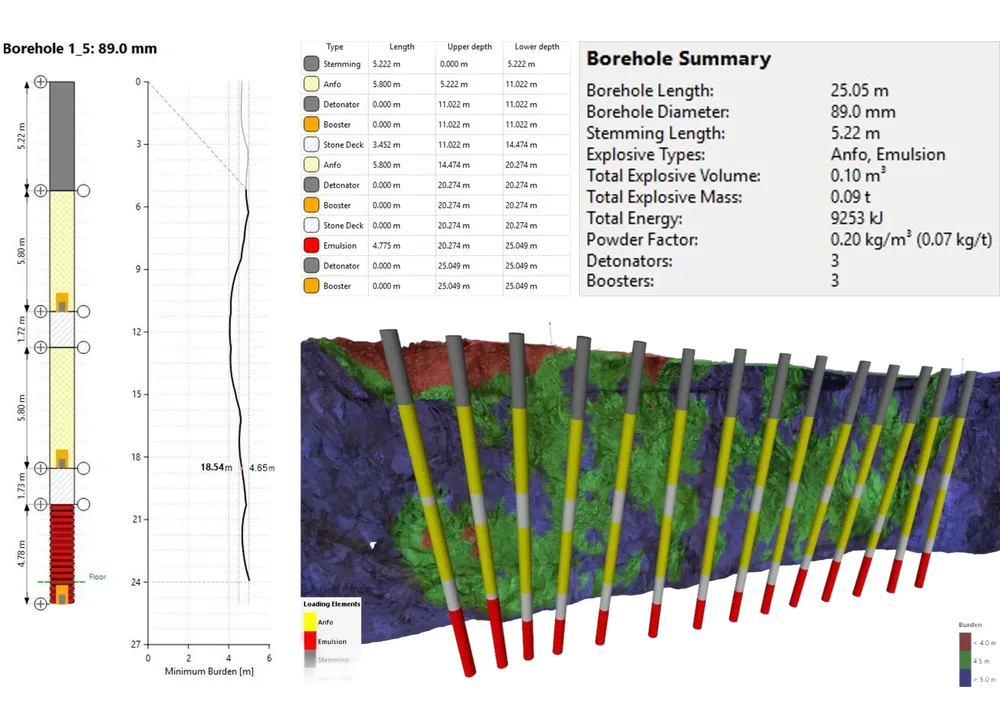Select the hatched upper stone deck segment
Screen dimensions: 1000x728
click(62, 330)
